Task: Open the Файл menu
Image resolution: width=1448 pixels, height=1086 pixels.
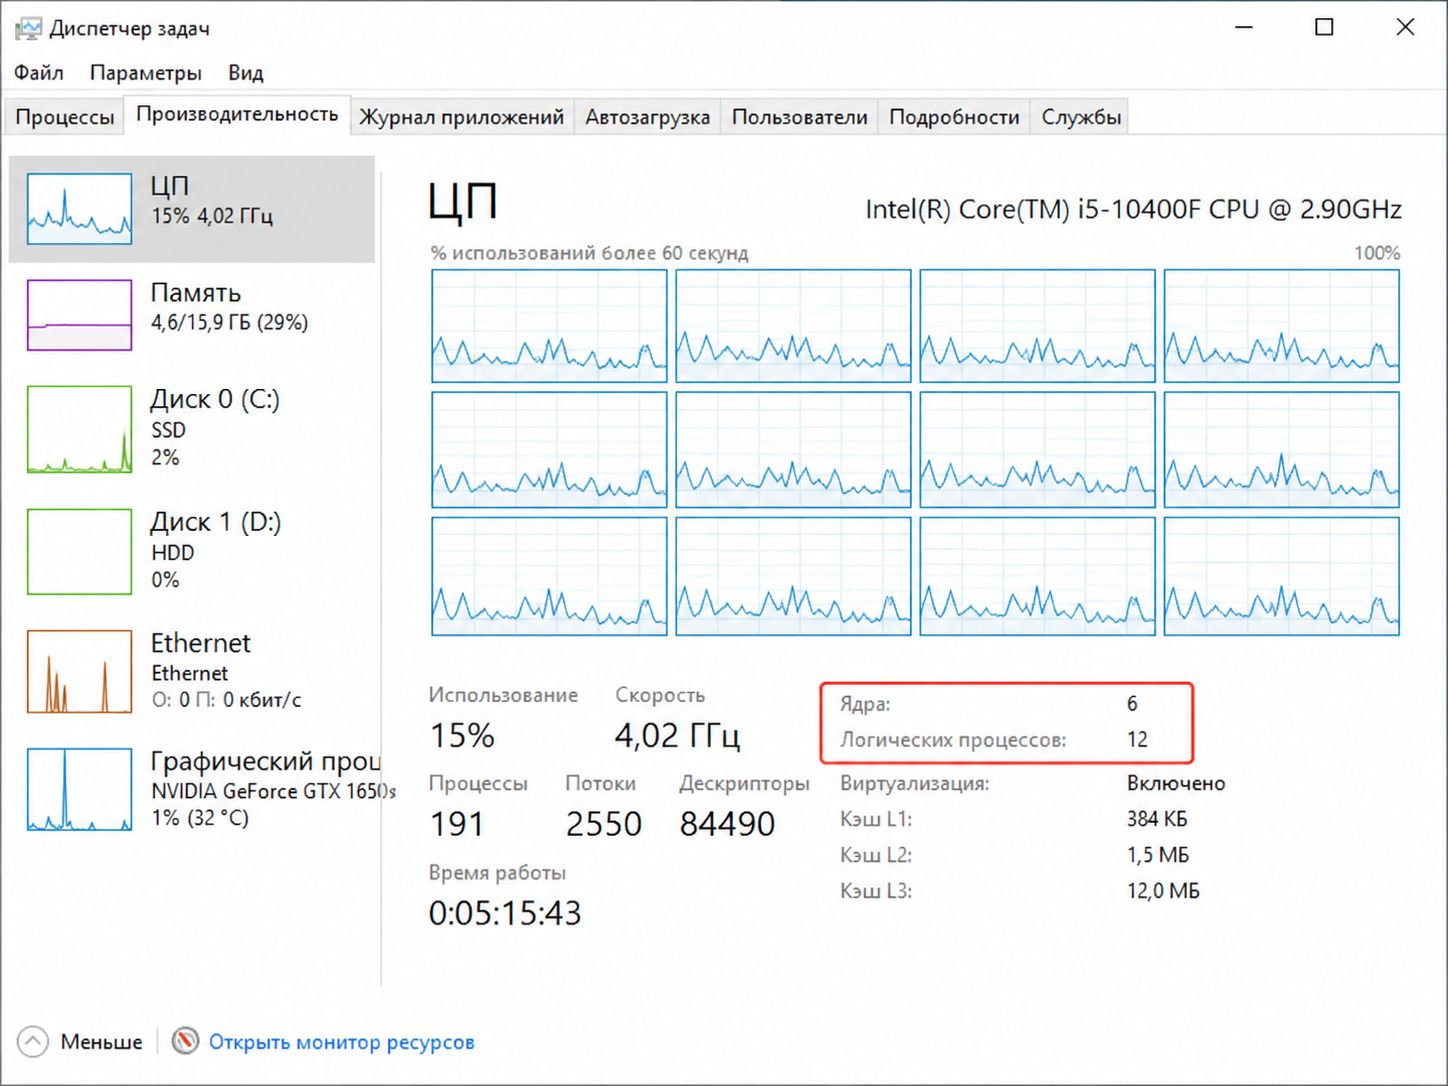Action: coord(39,73)
